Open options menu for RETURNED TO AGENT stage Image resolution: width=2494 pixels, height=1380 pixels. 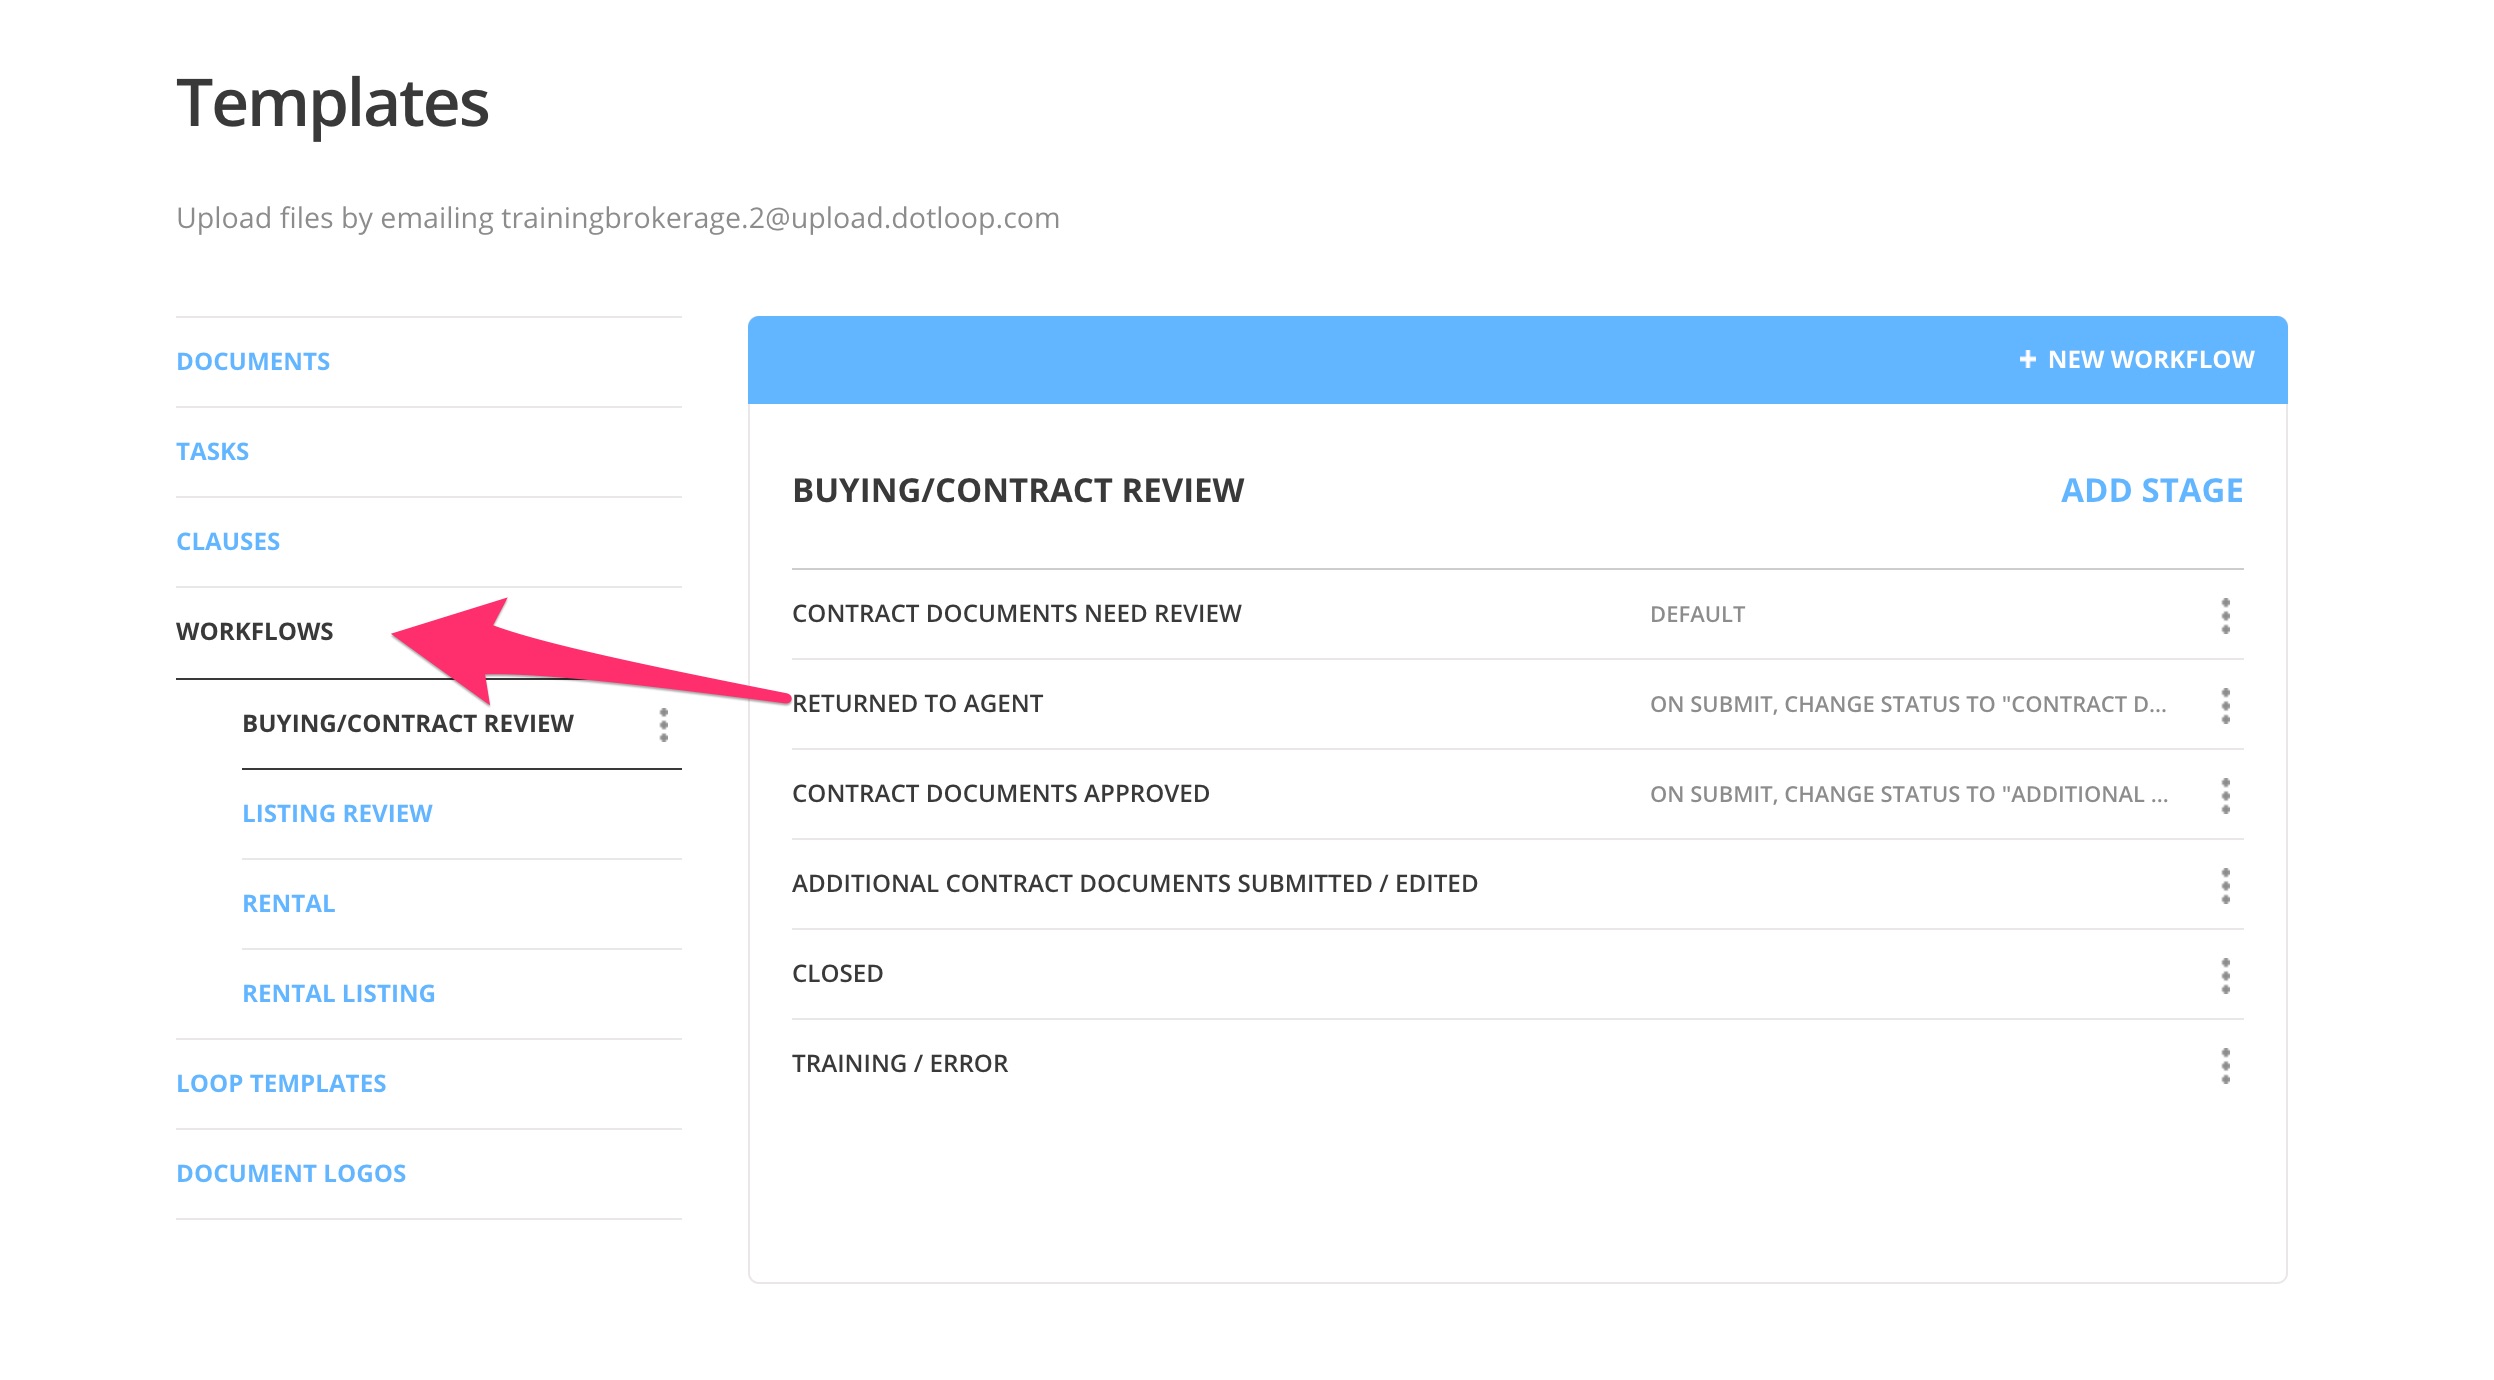[2225, 708]
